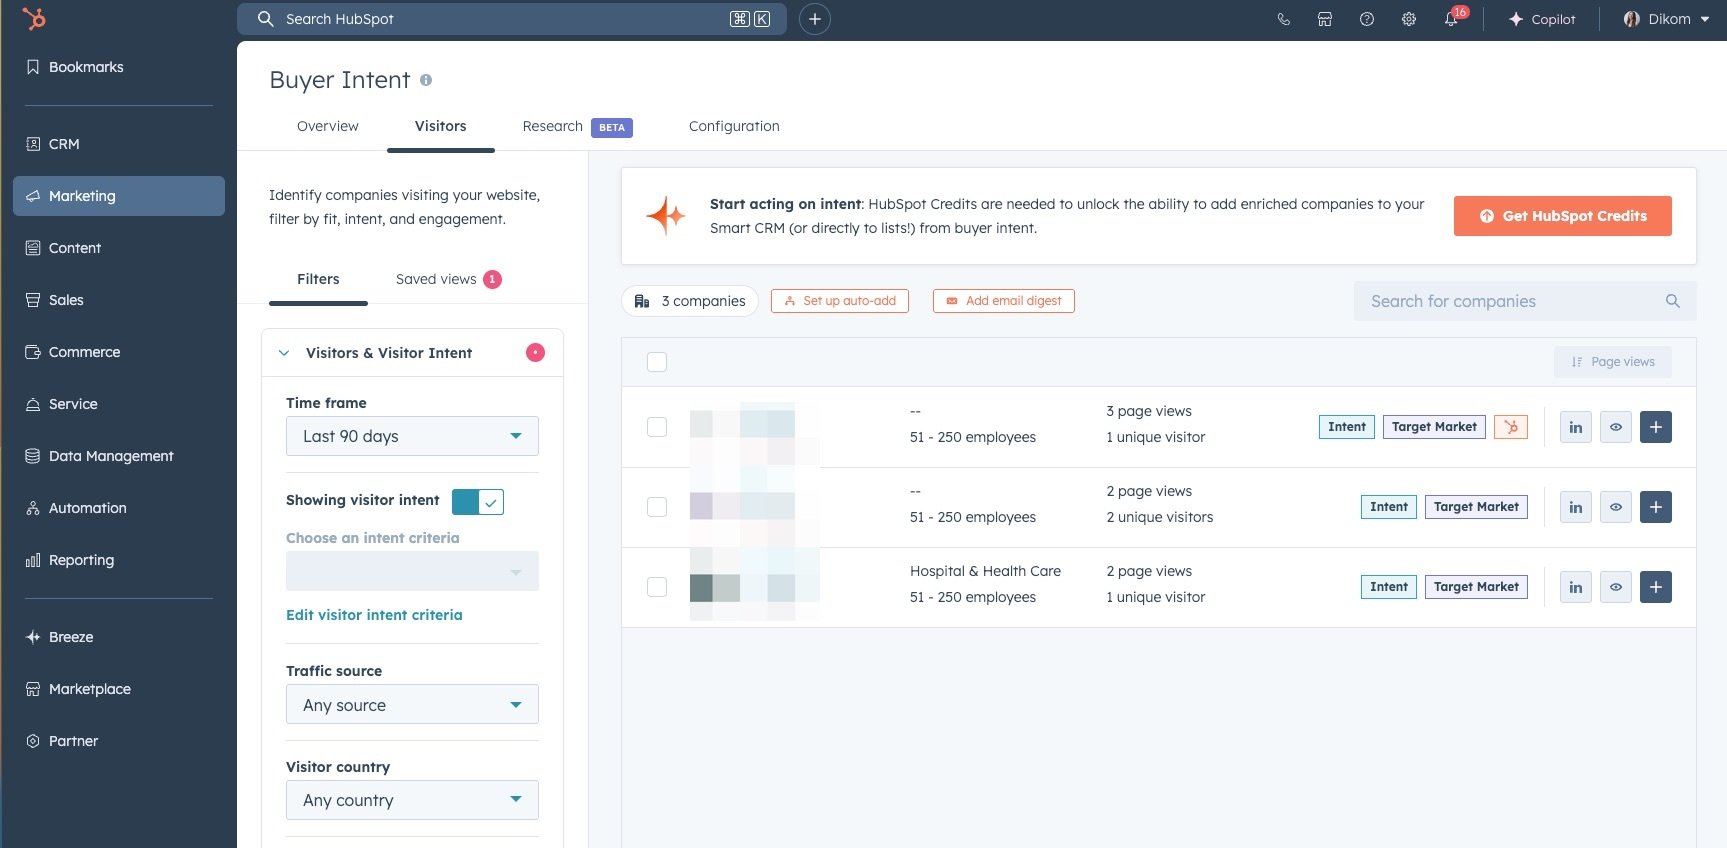Open the marketplace storefront icon in top bar

point(1324,19)
